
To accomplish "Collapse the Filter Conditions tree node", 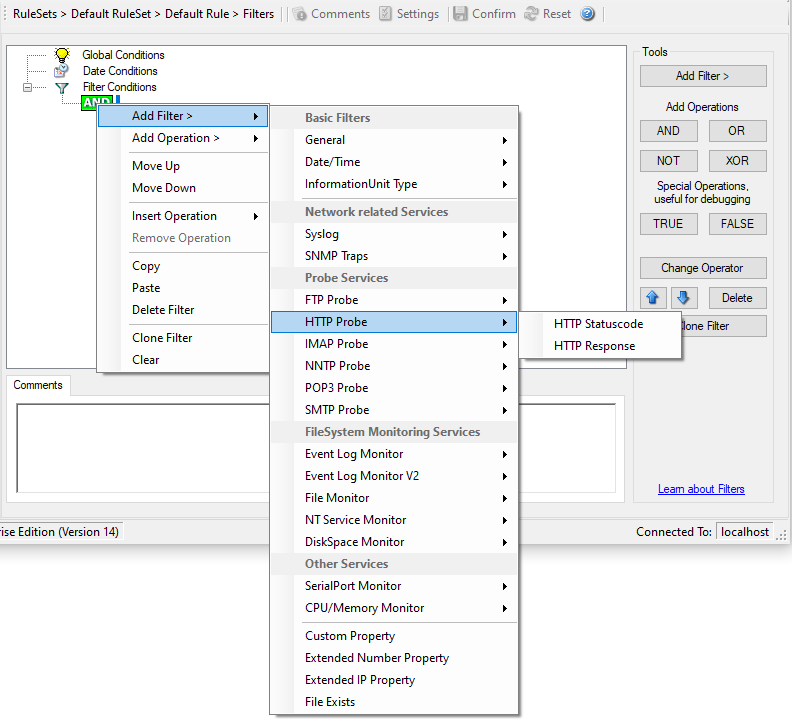I will click(x=28, y=87).
